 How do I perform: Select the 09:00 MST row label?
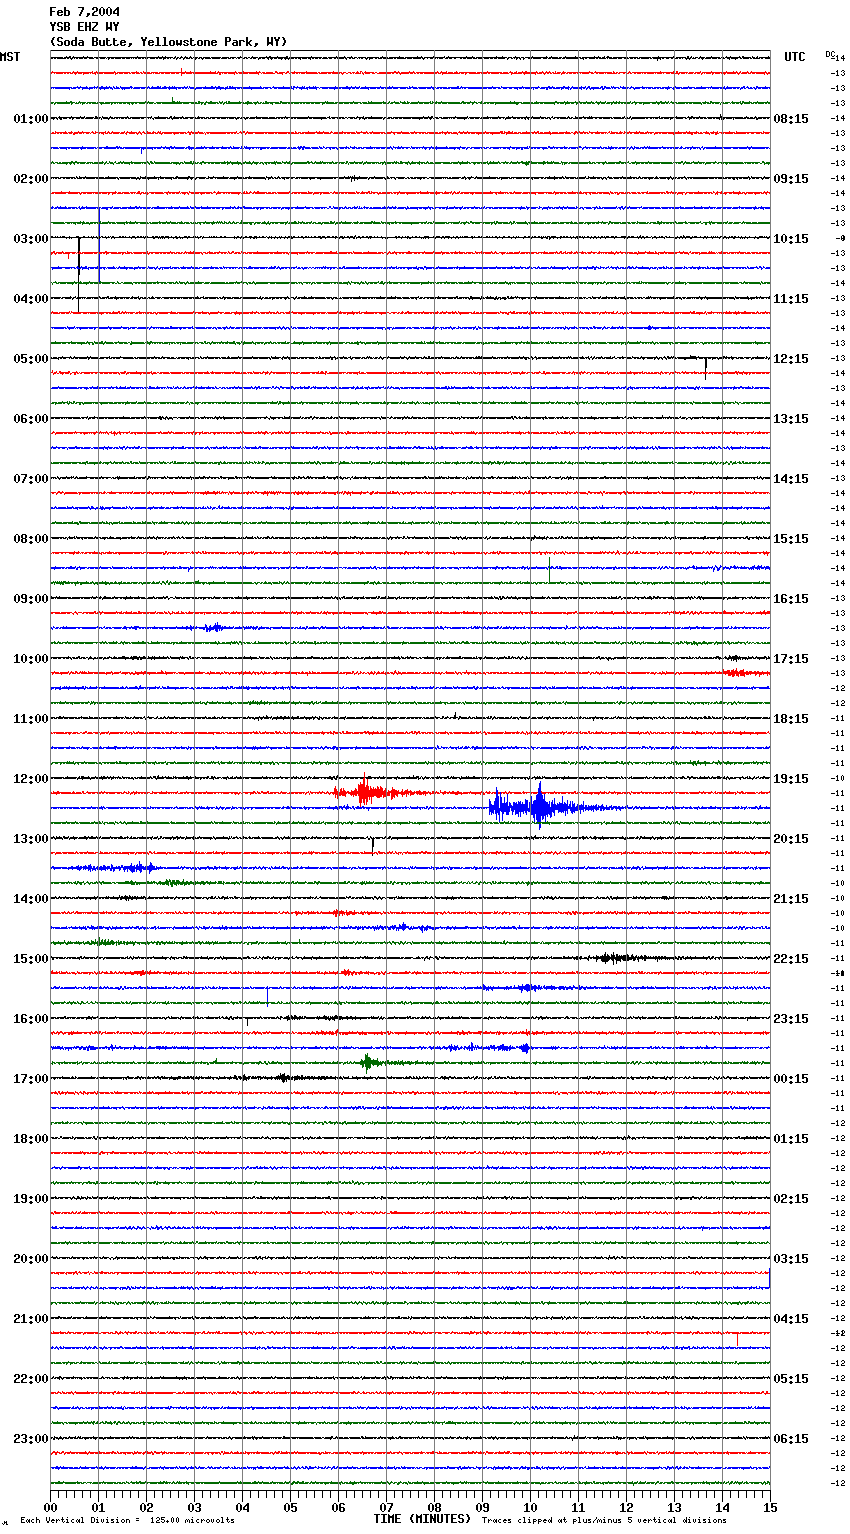(x=30, y=599)
